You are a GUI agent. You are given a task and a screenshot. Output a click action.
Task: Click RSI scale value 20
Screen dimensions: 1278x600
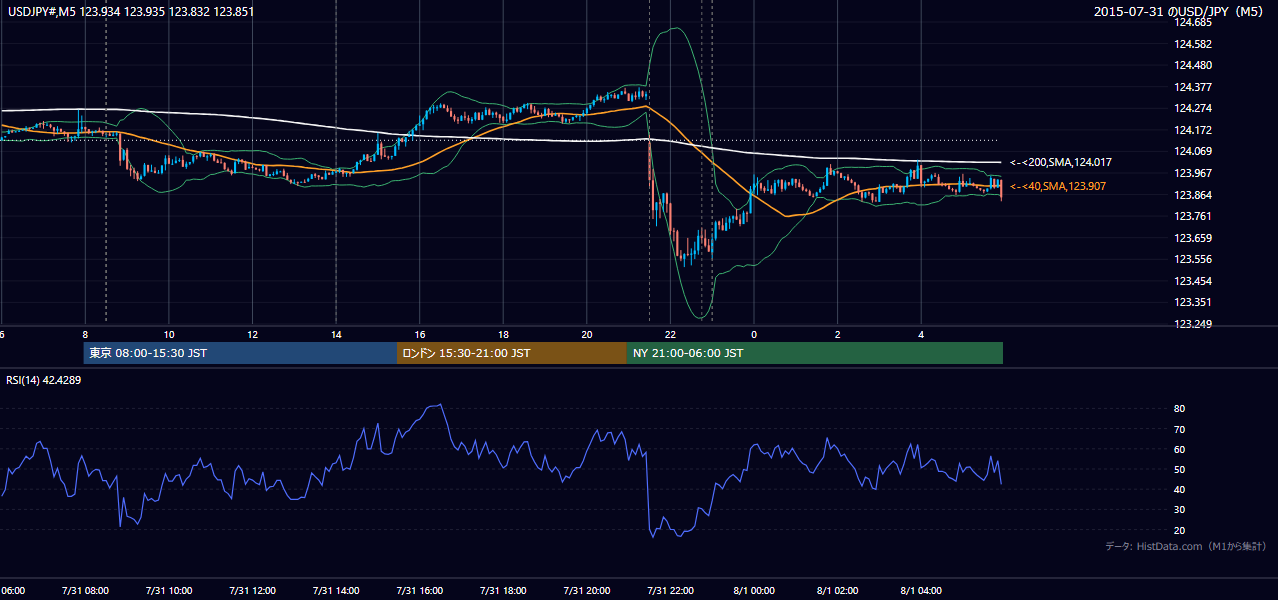click(x=1180, y=530)
